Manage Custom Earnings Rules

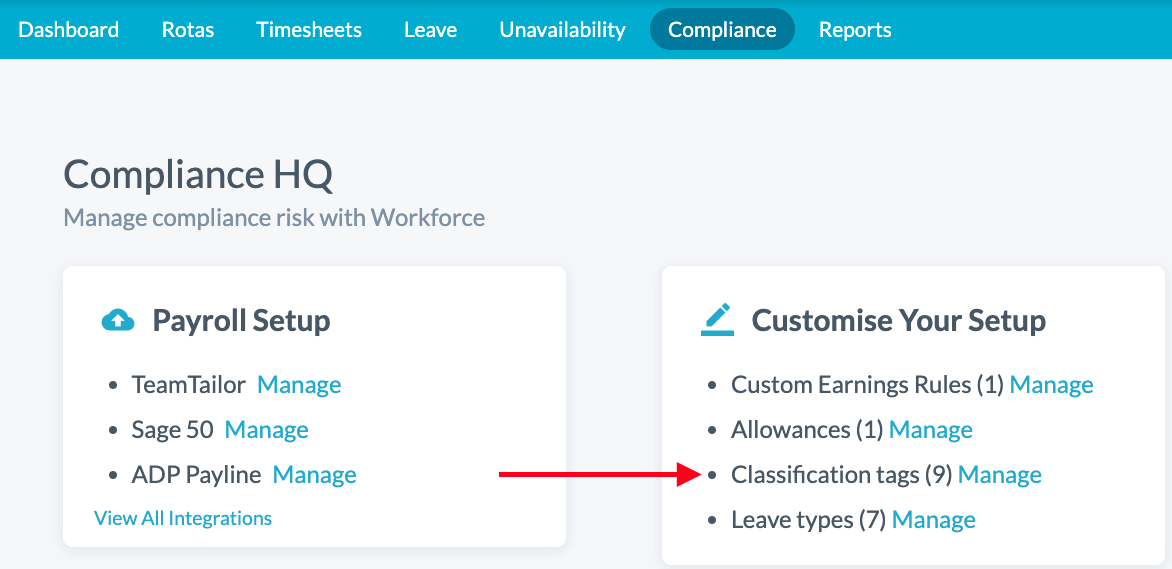tap(1051, 385)
